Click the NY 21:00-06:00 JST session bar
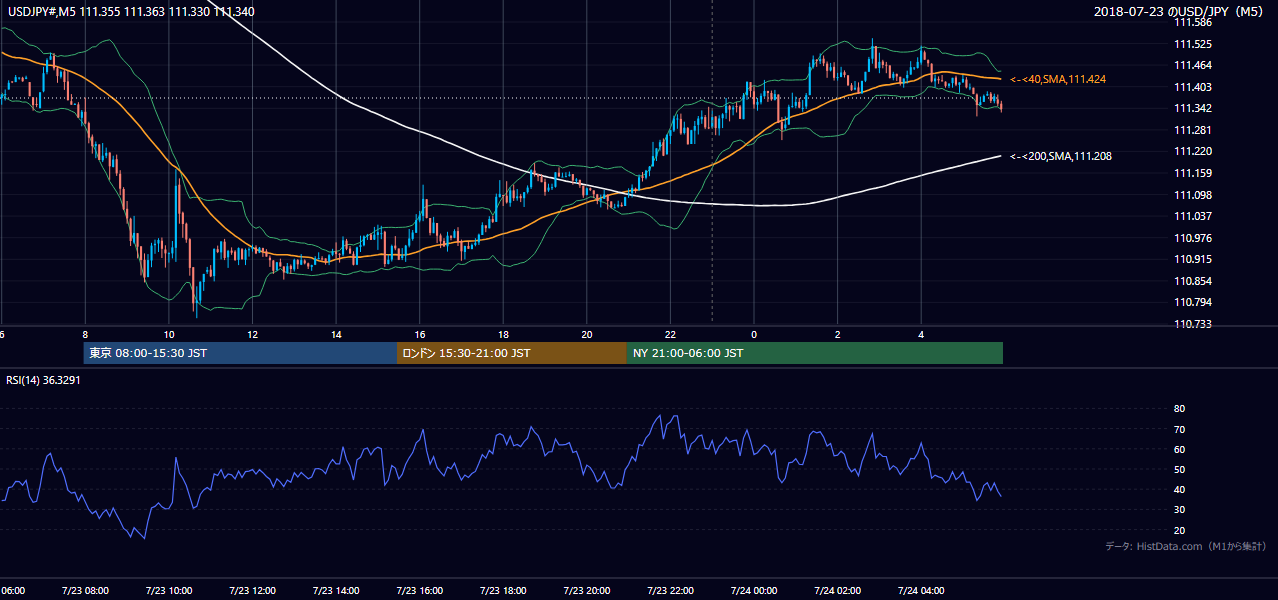The image size is (1278, 600). [815, 353]
